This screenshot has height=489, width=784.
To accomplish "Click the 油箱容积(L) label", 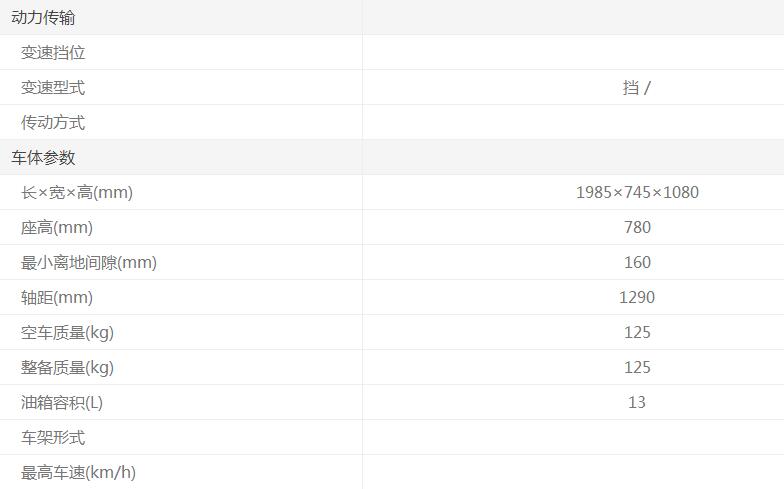I will click(62, 403).
